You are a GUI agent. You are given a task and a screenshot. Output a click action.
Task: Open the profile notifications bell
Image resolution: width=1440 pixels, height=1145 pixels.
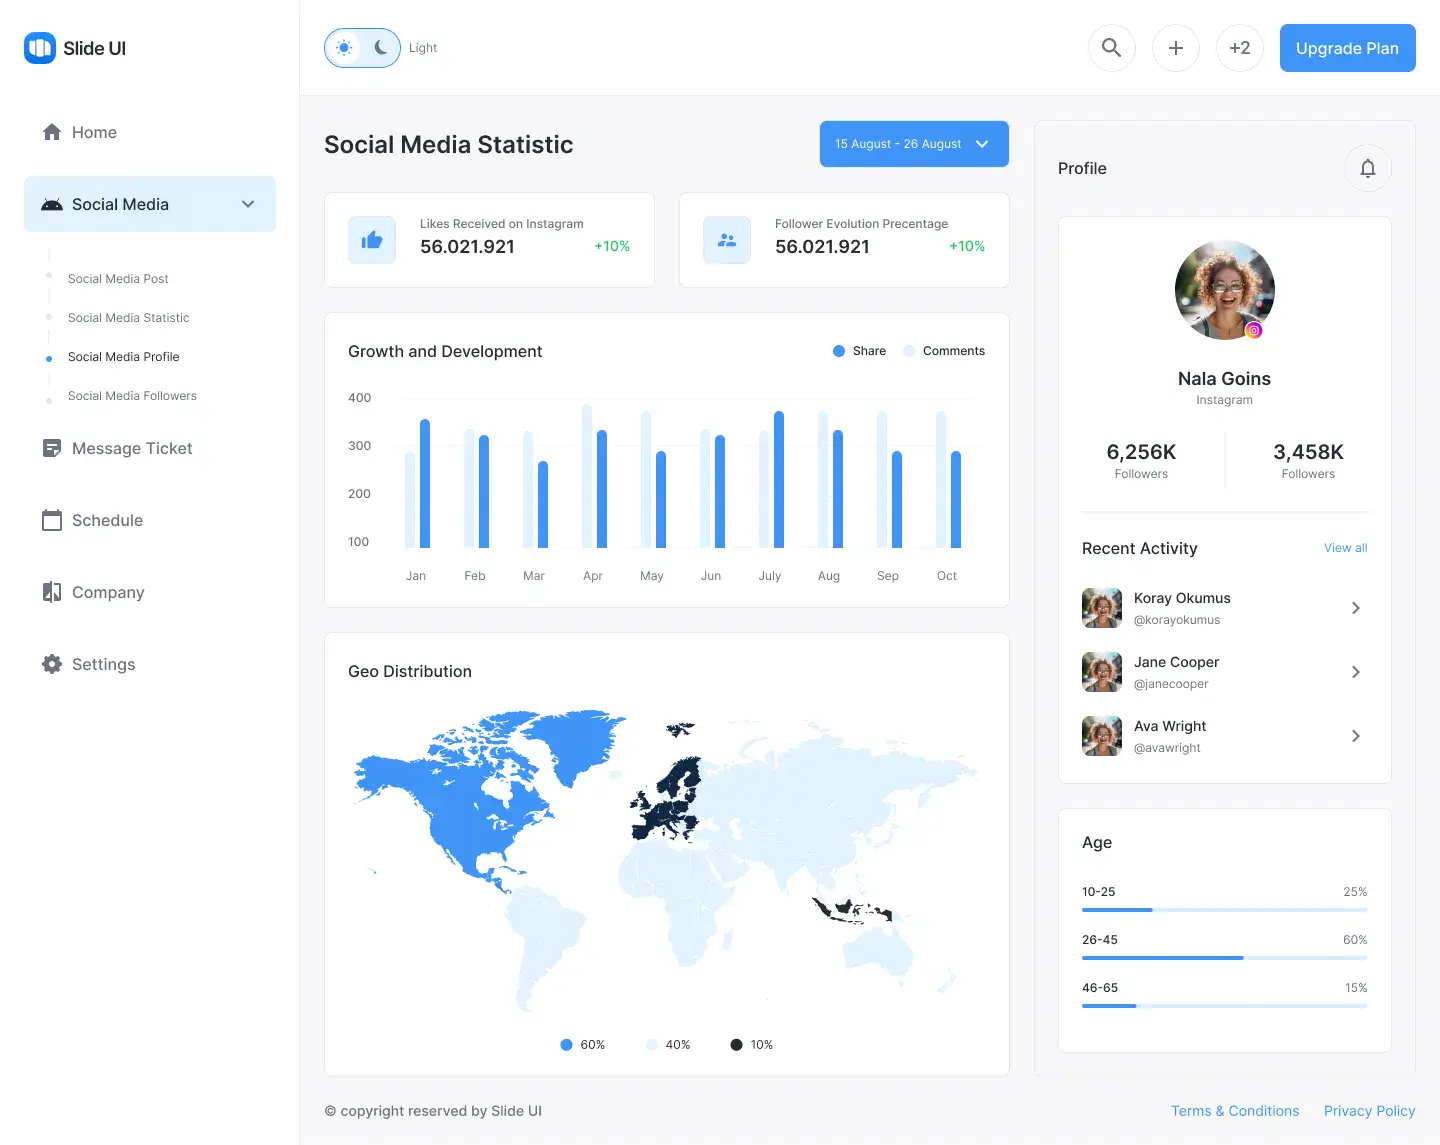click(x=1368, y=168)
